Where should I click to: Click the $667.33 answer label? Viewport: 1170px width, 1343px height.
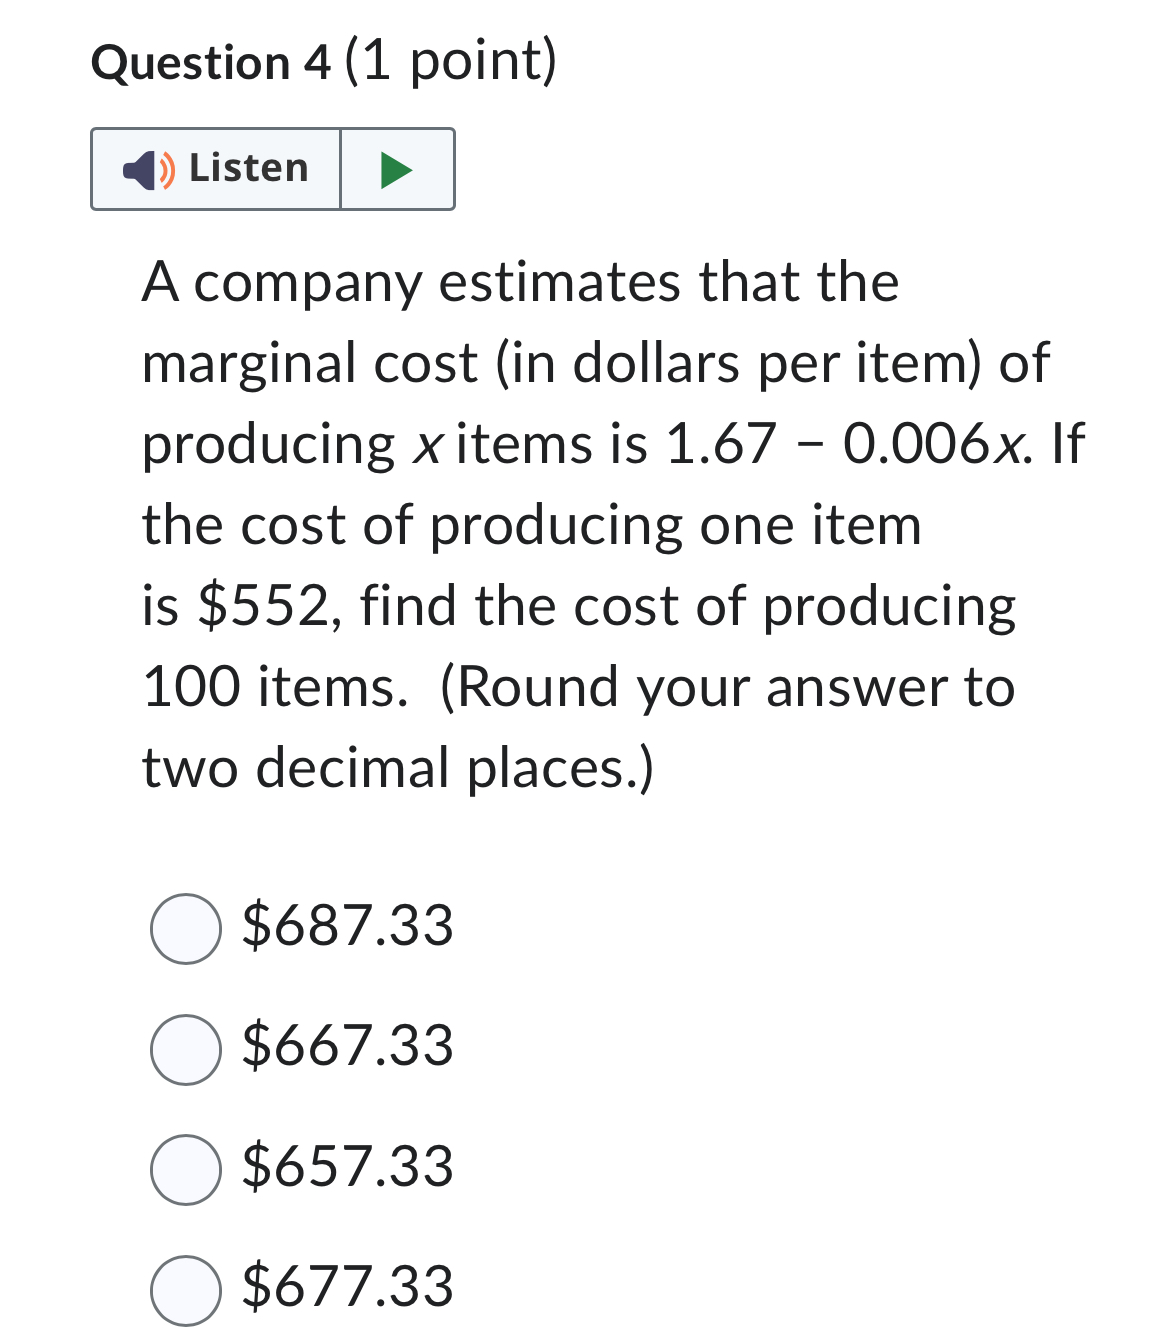click(x=347, y=1046)
